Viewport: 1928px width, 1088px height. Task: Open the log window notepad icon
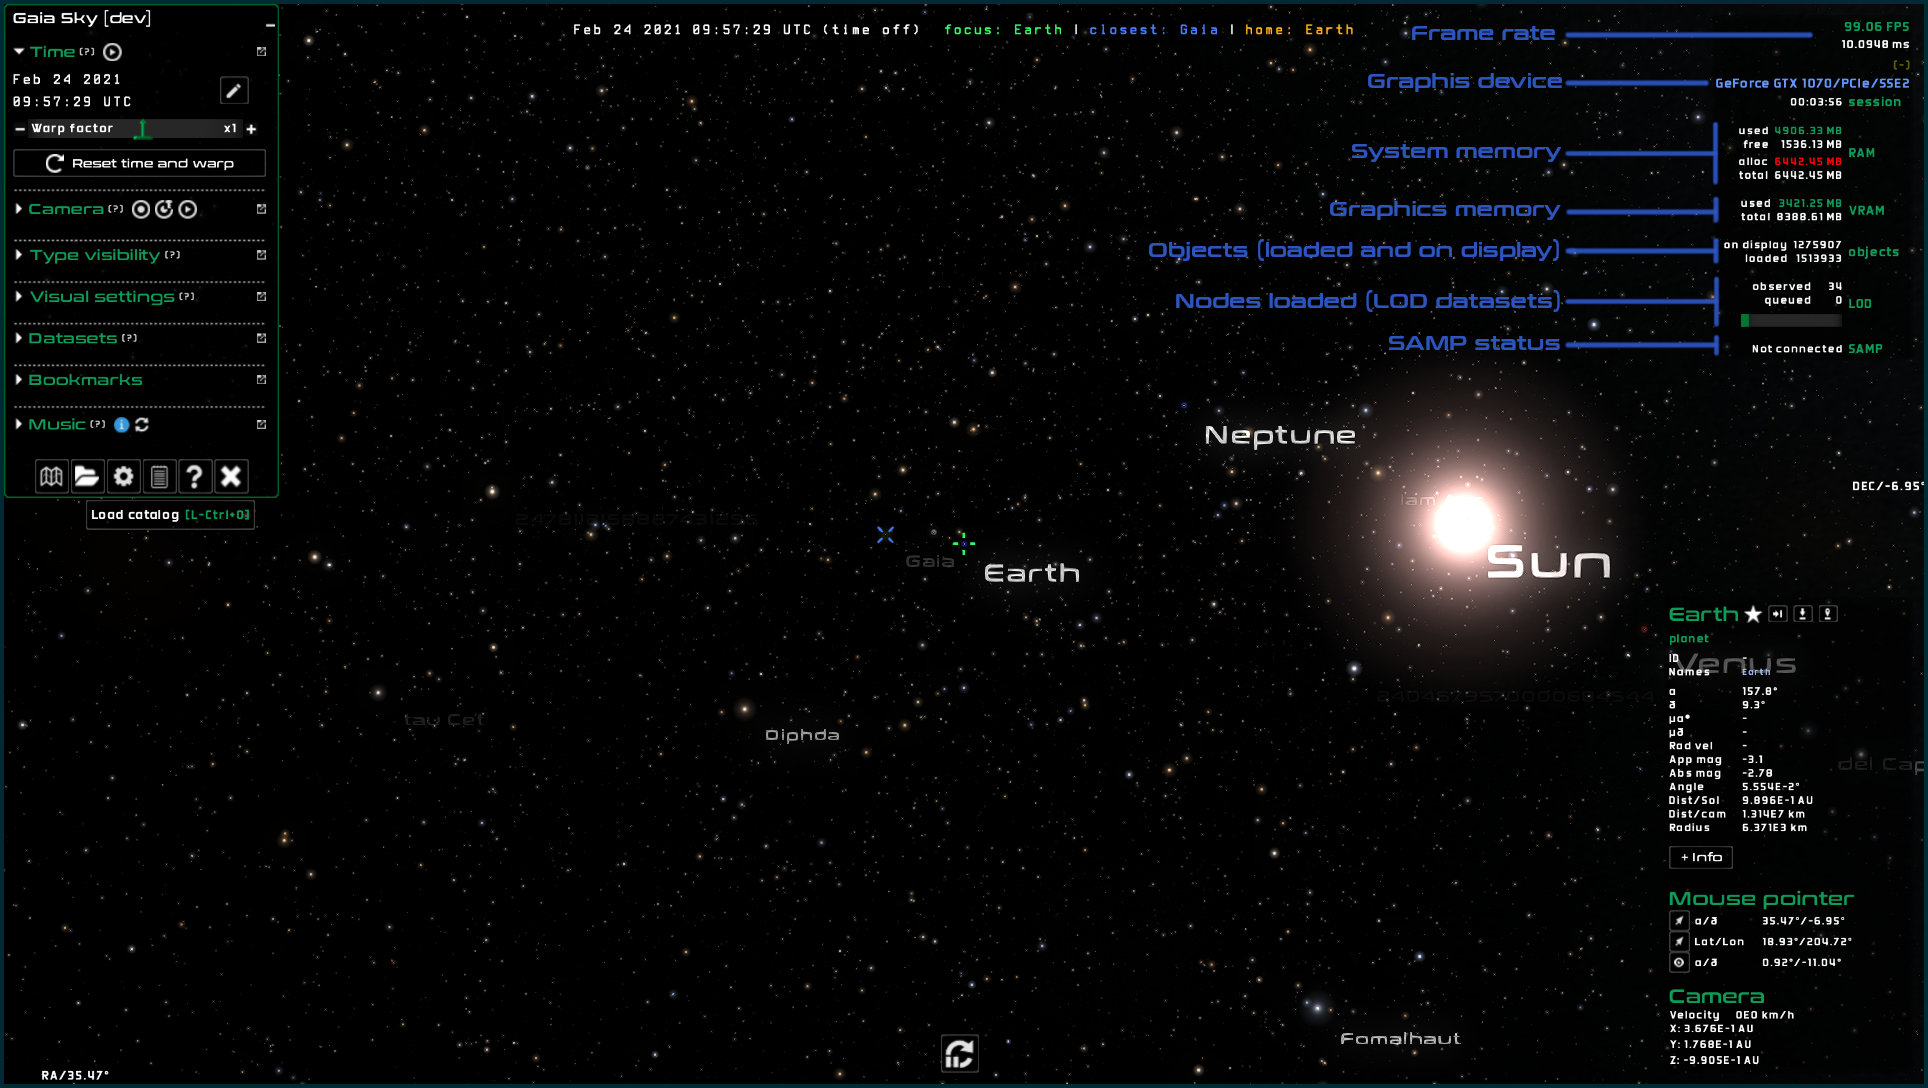[159, 476]
